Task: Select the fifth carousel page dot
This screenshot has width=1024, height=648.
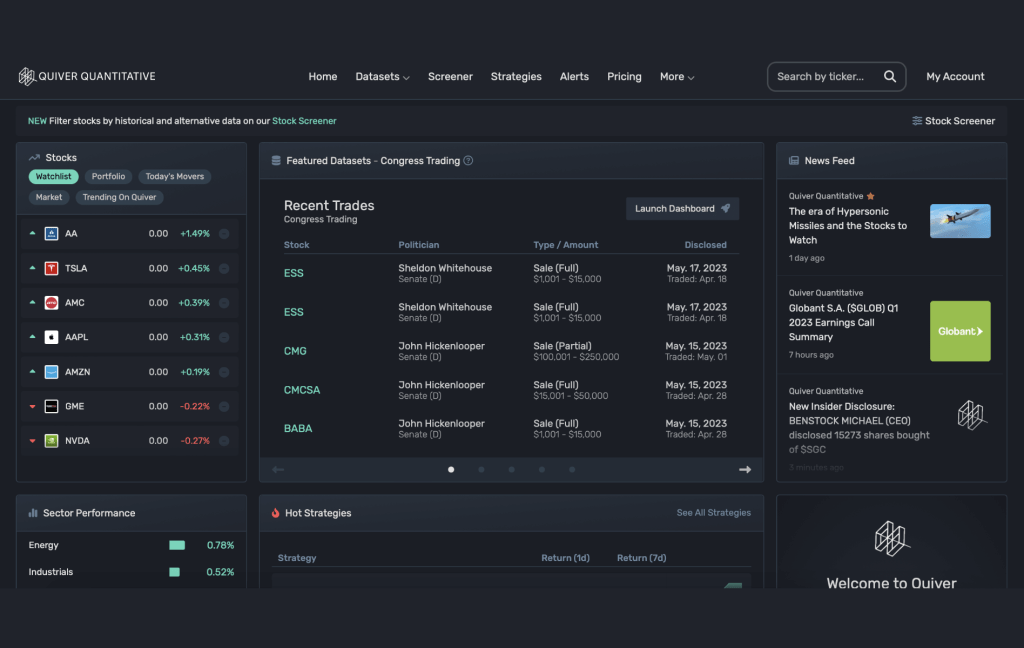Action: 572,470
